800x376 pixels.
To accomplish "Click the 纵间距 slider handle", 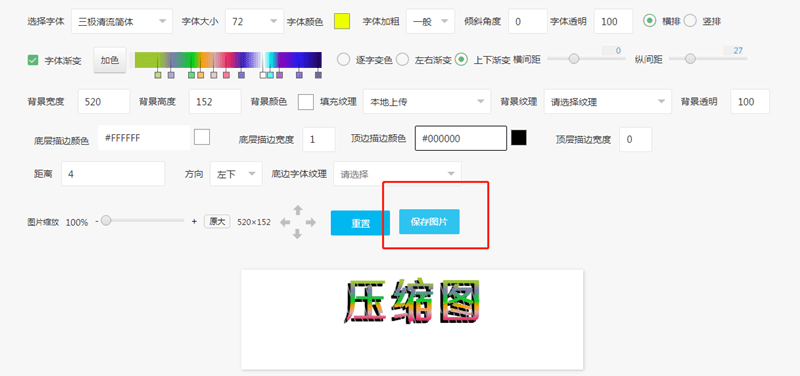I will coord(690,59).
